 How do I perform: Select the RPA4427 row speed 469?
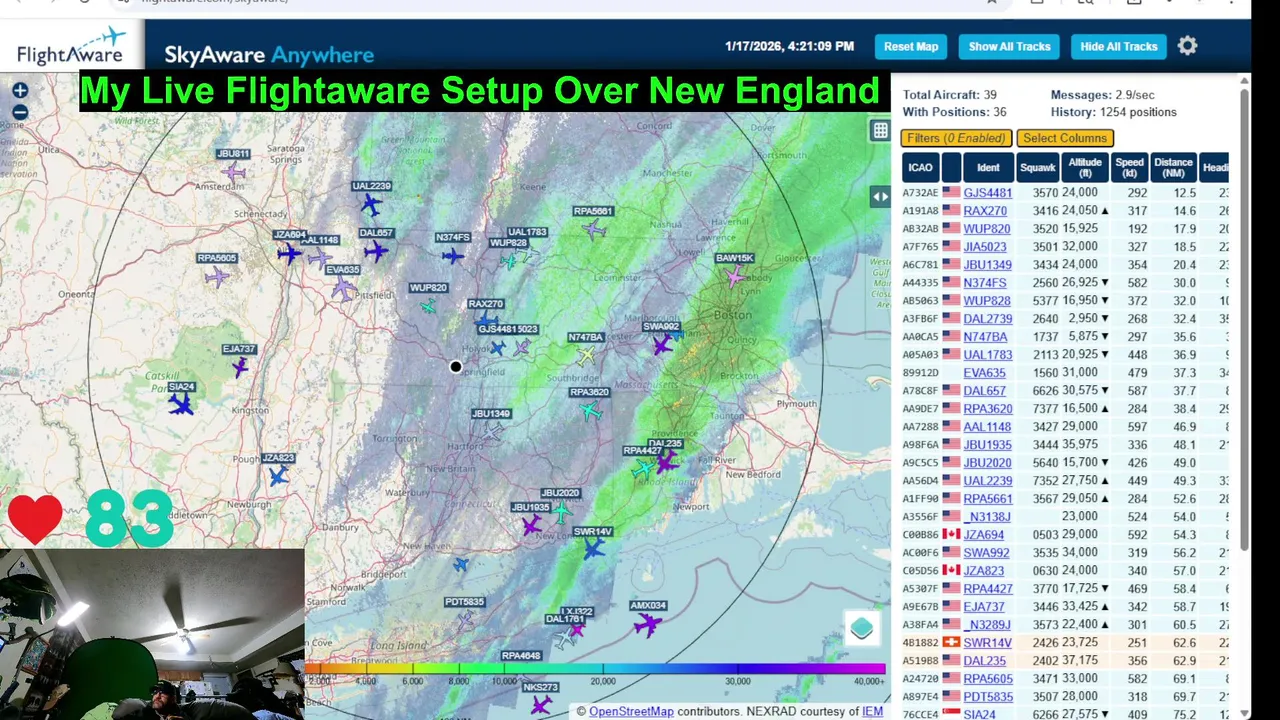pyautogui.click(x=1137, y=589)
